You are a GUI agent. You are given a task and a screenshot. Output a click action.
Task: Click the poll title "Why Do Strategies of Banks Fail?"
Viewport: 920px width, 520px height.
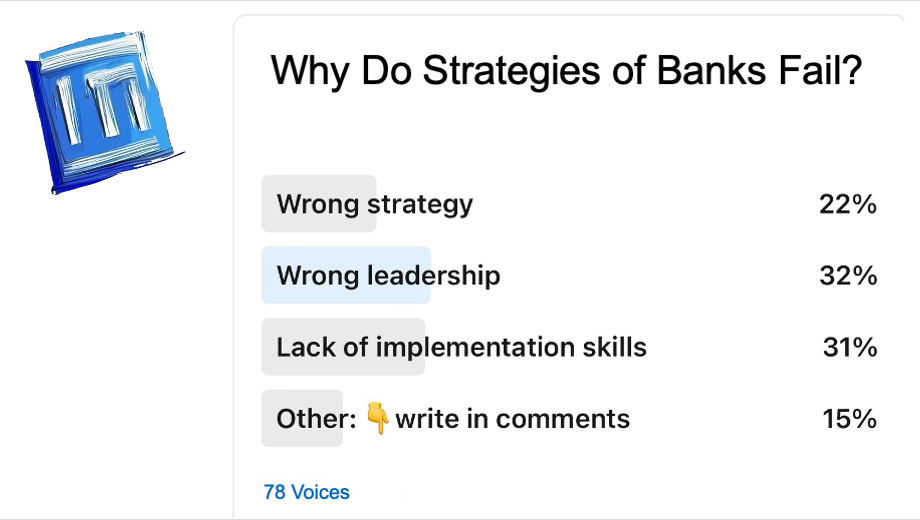566,71
